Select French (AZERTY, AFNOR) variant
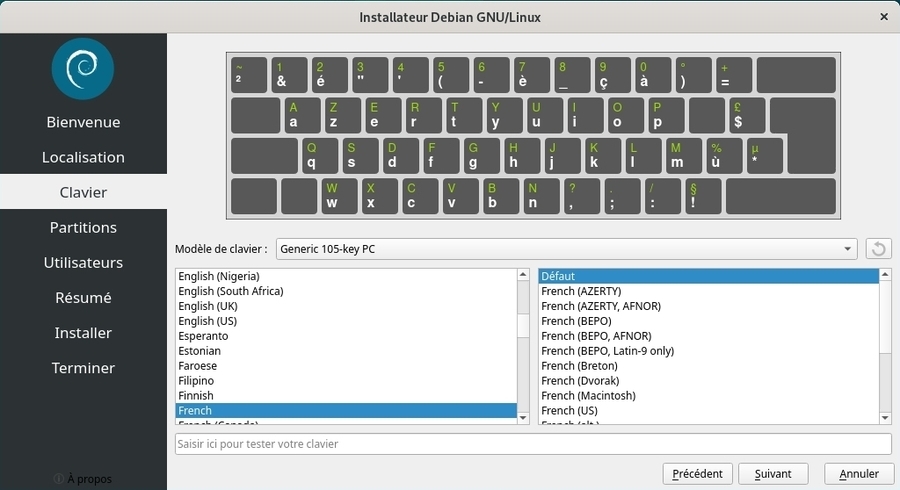Image resolution: width=900 pixels, height=490 pixels. 708,306
